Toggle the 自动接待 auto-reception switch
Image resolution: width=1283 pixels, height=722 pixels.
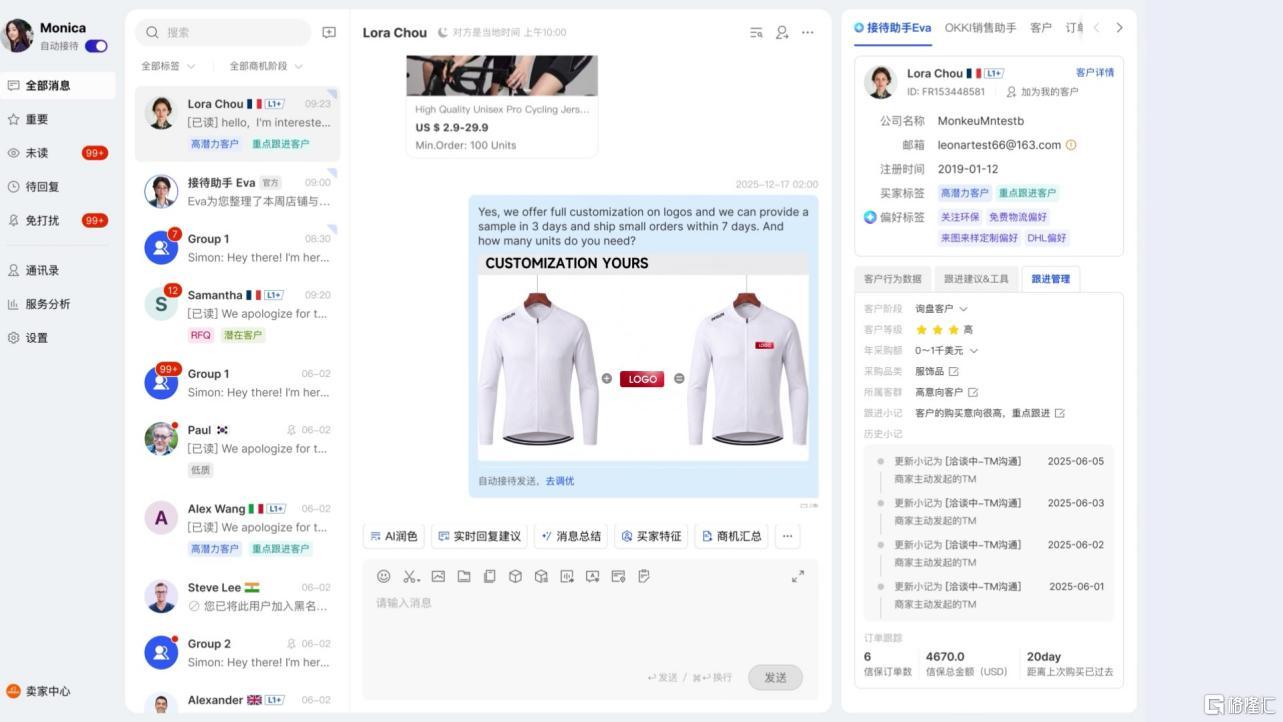tap(96, 46)
